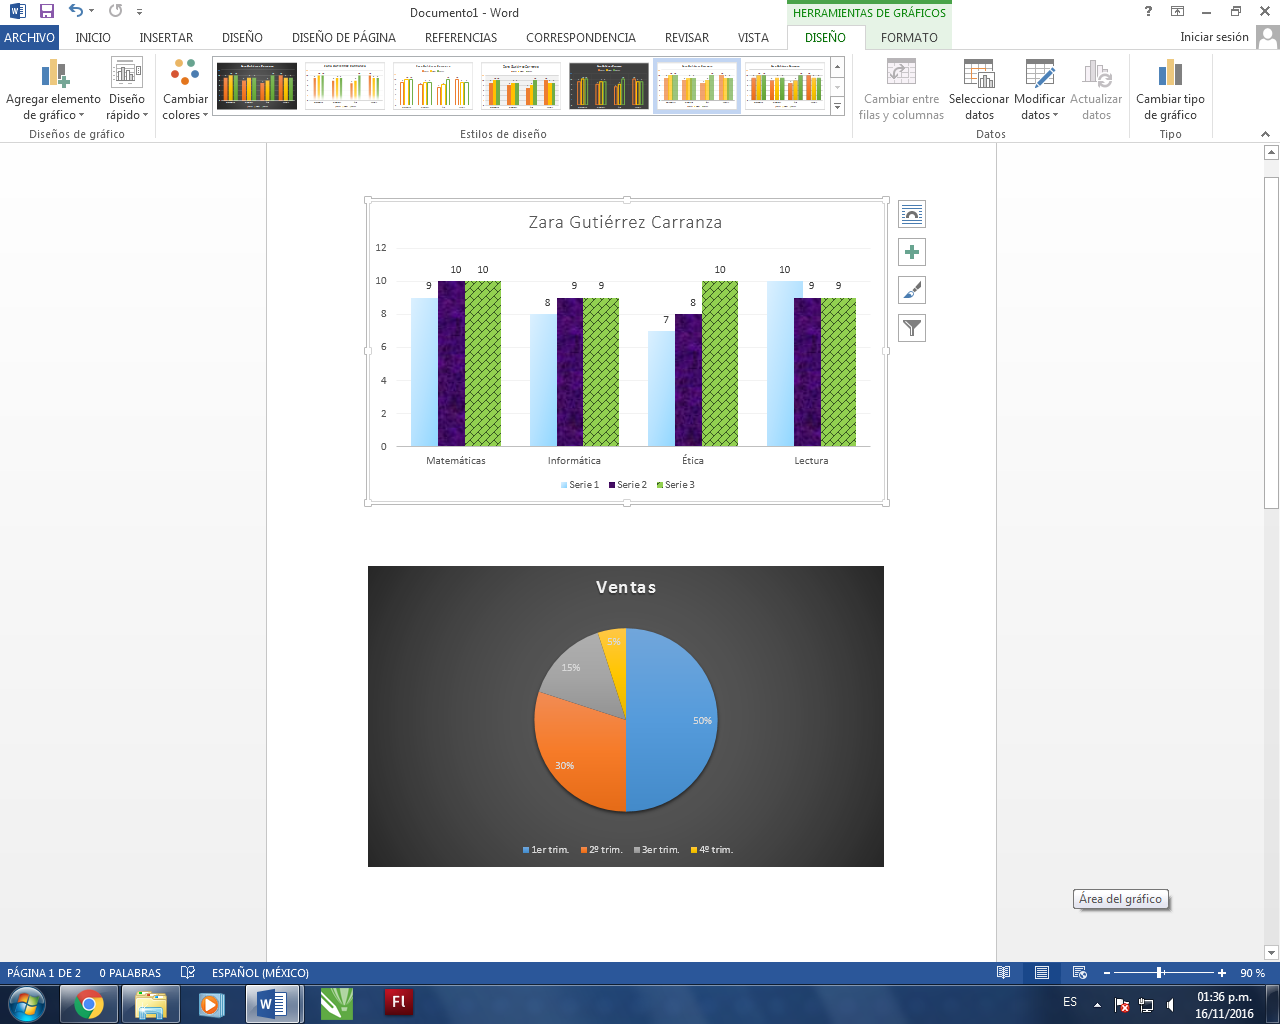
Task: Open the Chart Filters funnel icon
Action: point(911,327)
